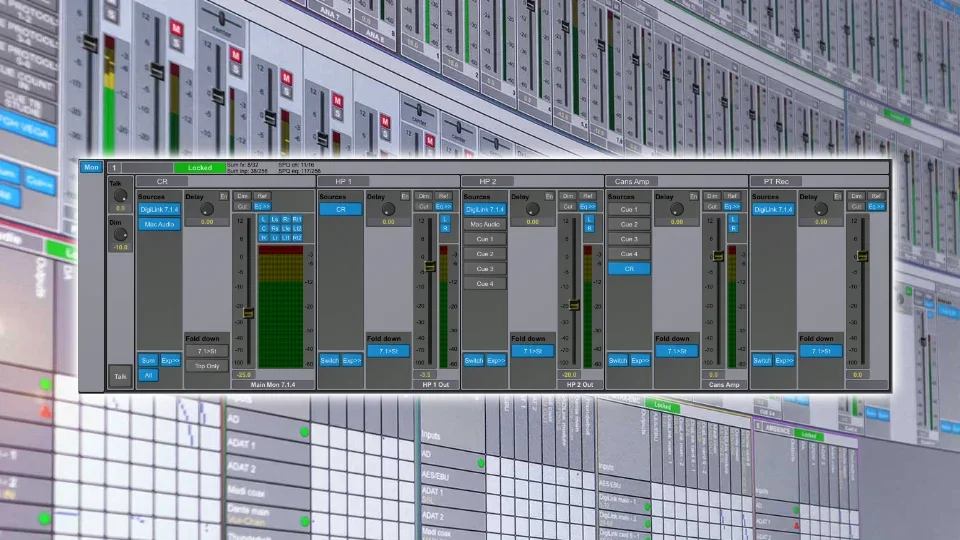Open the Mon tab
The image size is (960, 540).
pos(91,167)
